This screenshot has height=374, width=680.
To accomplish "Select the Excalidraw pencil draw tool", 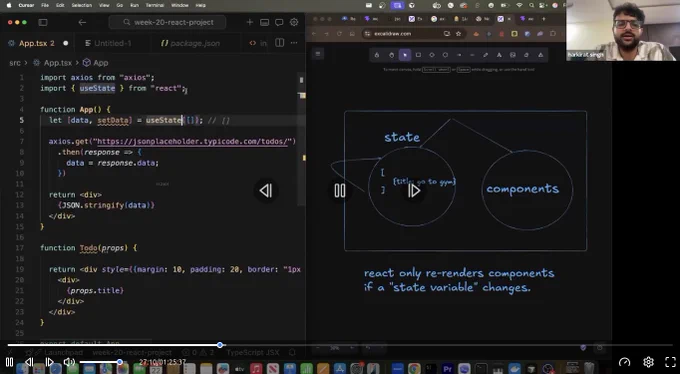I will pos(486,55).
